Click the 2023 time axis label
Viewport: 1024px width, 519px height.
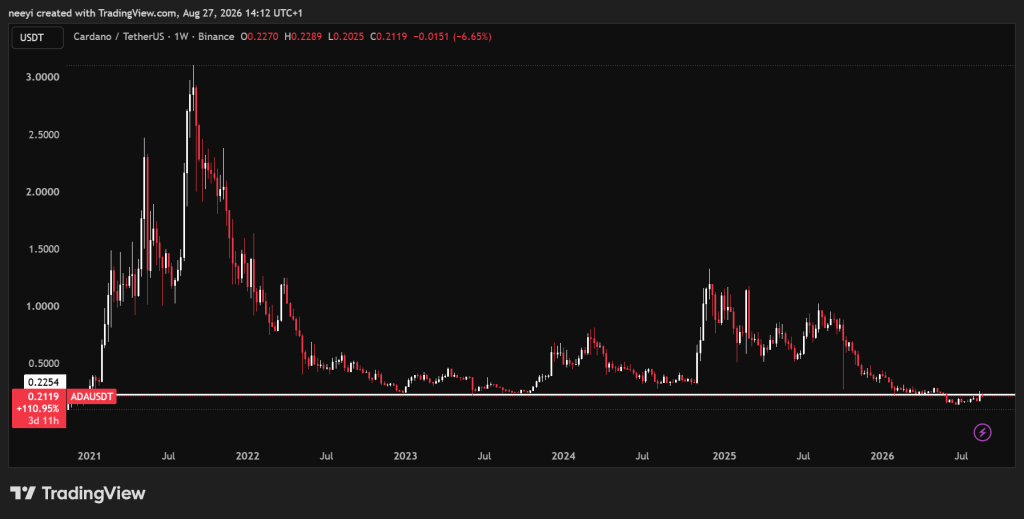405,456
